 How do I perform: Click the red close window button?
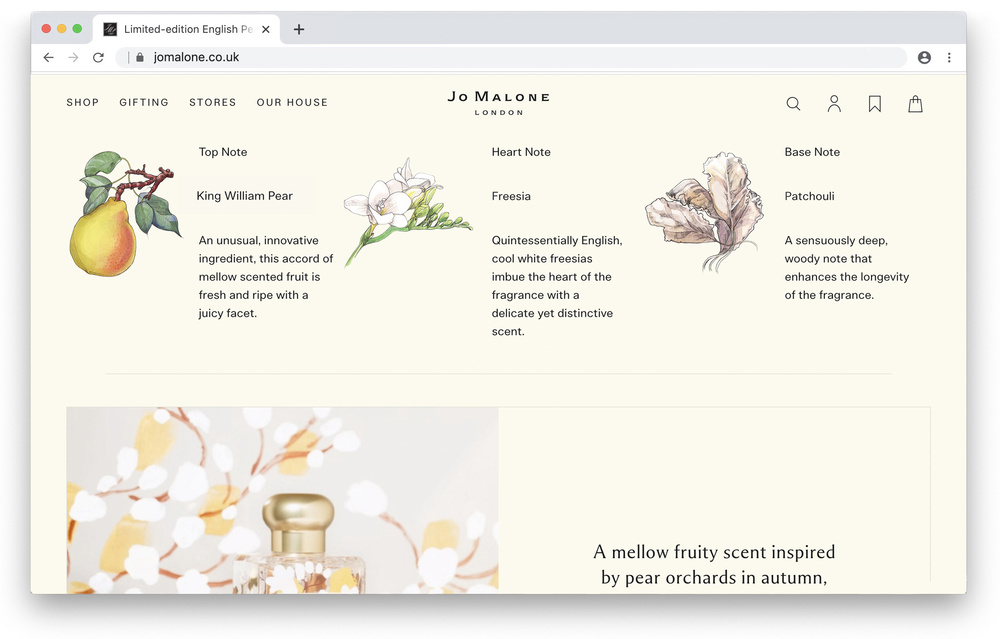click(46, 29)
